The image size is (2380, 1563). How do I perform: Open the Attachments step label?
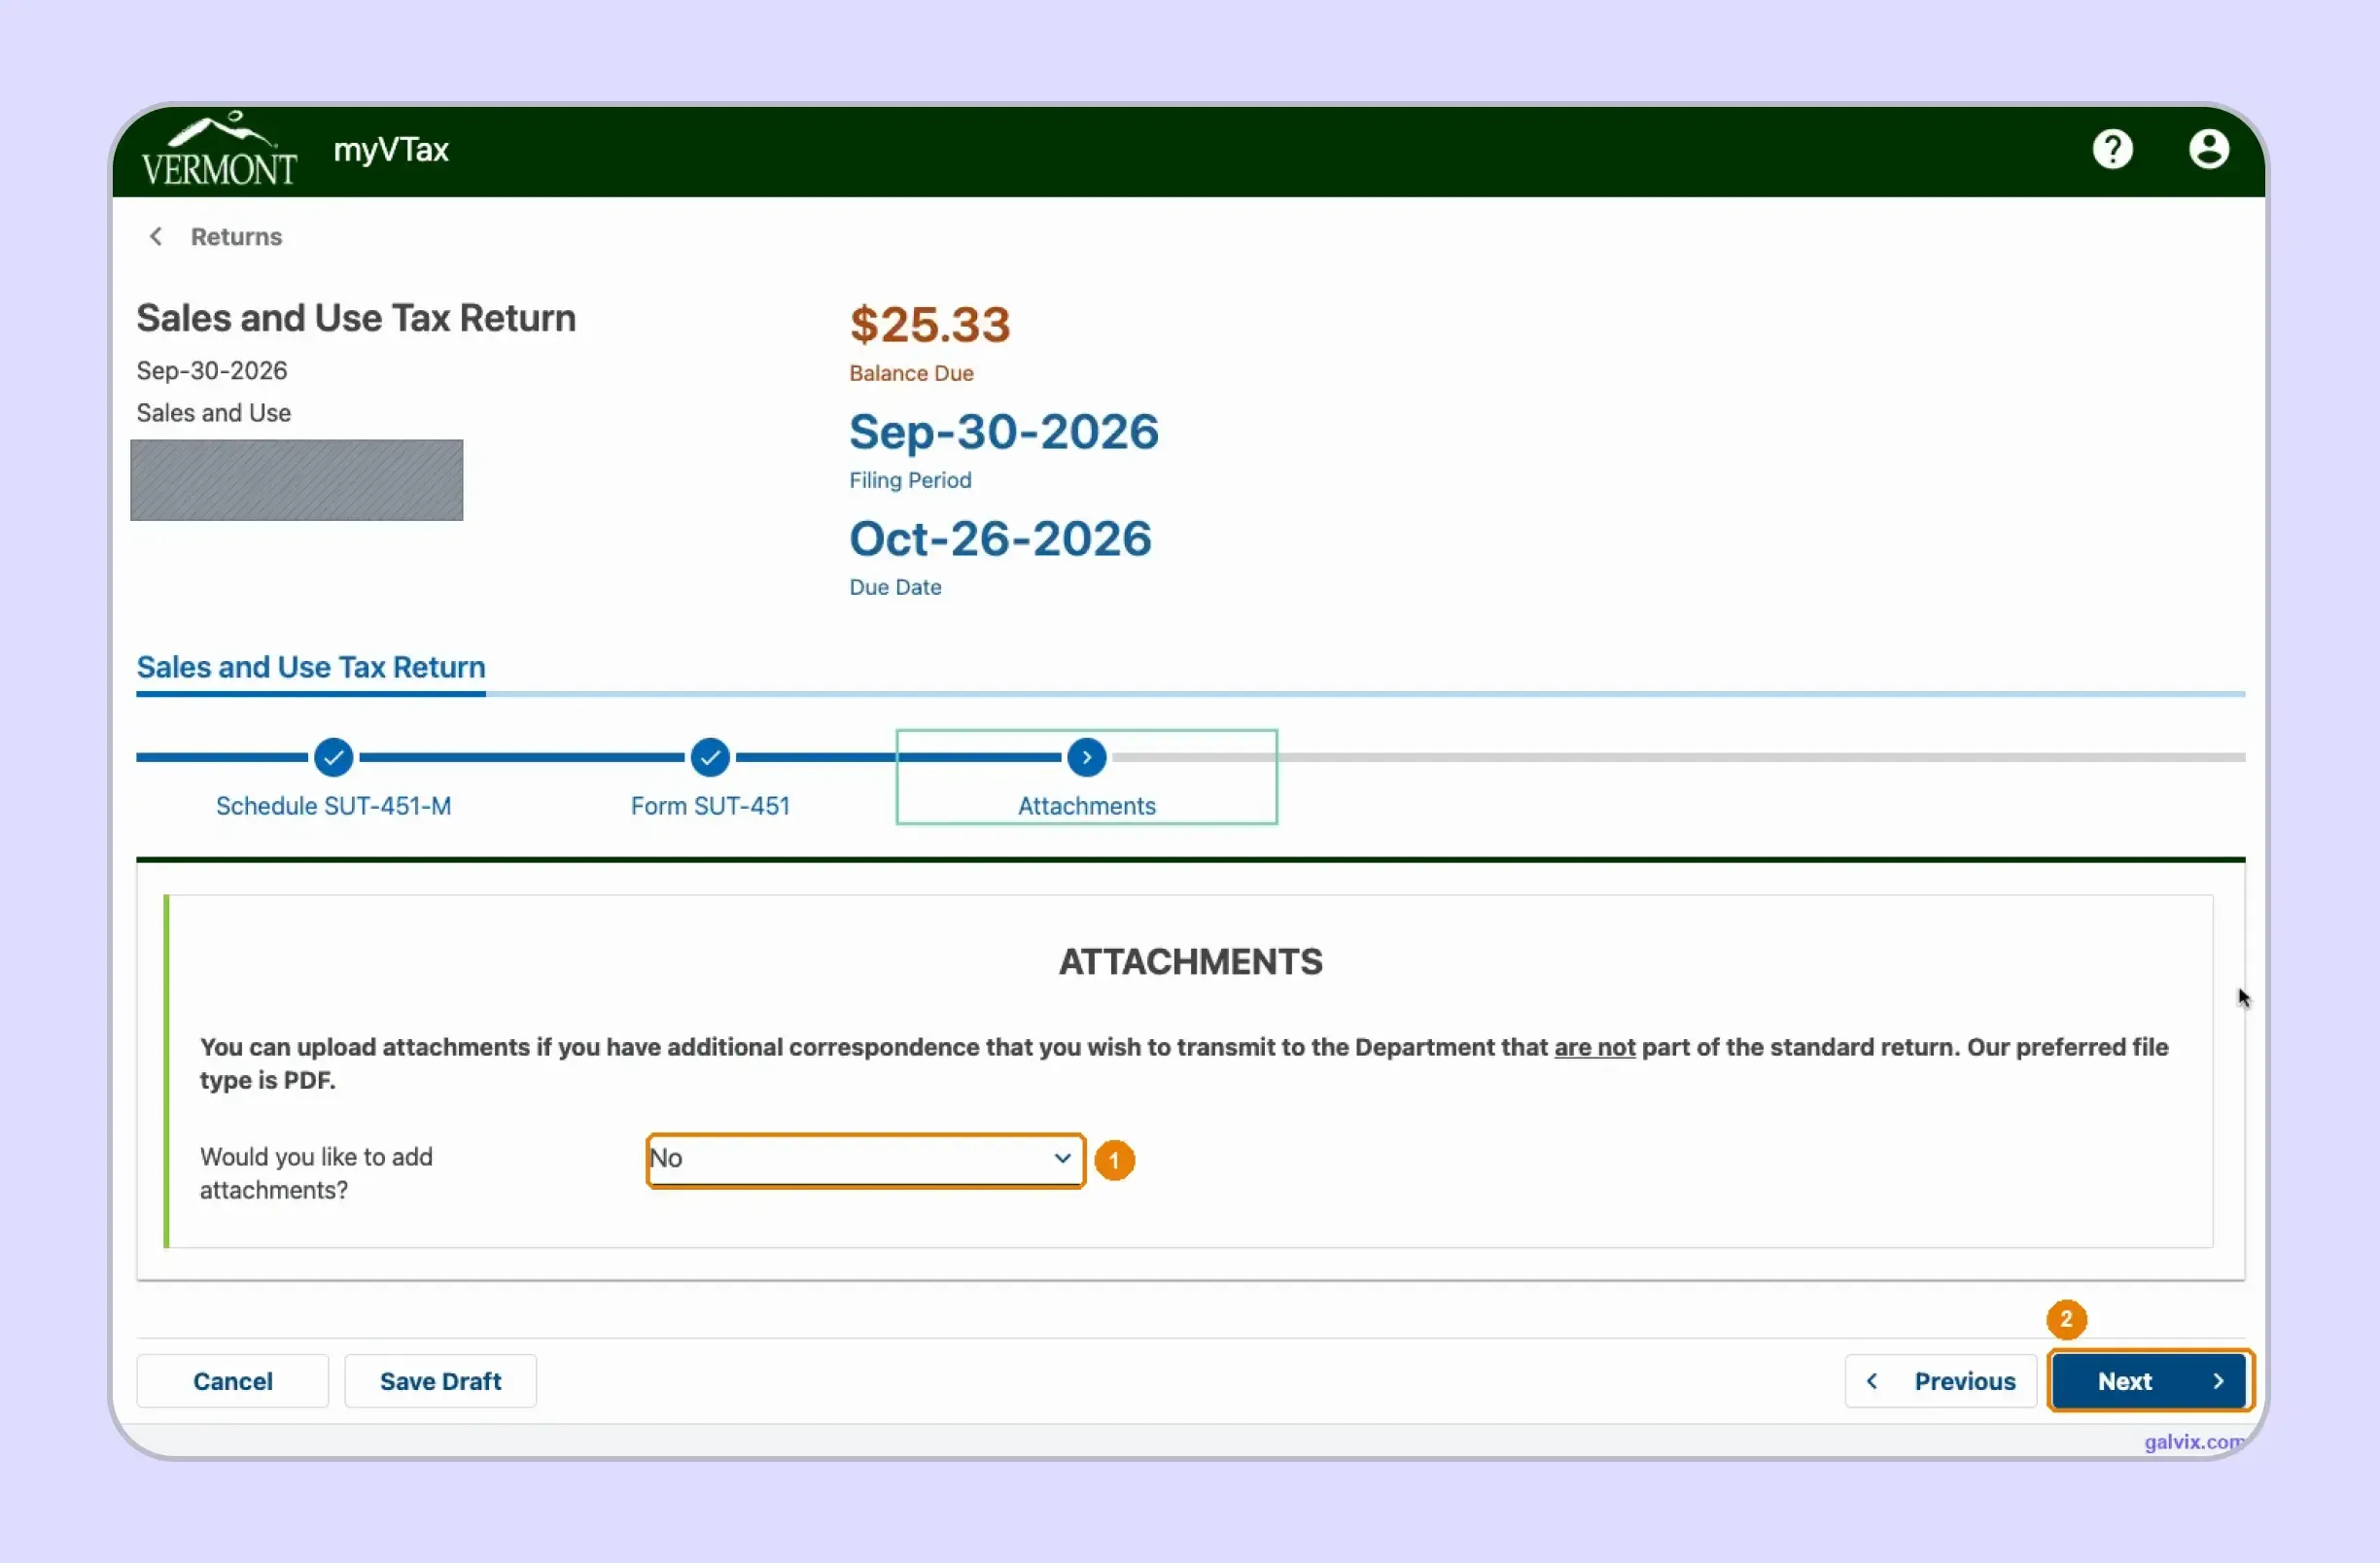tap(1087, 806)
